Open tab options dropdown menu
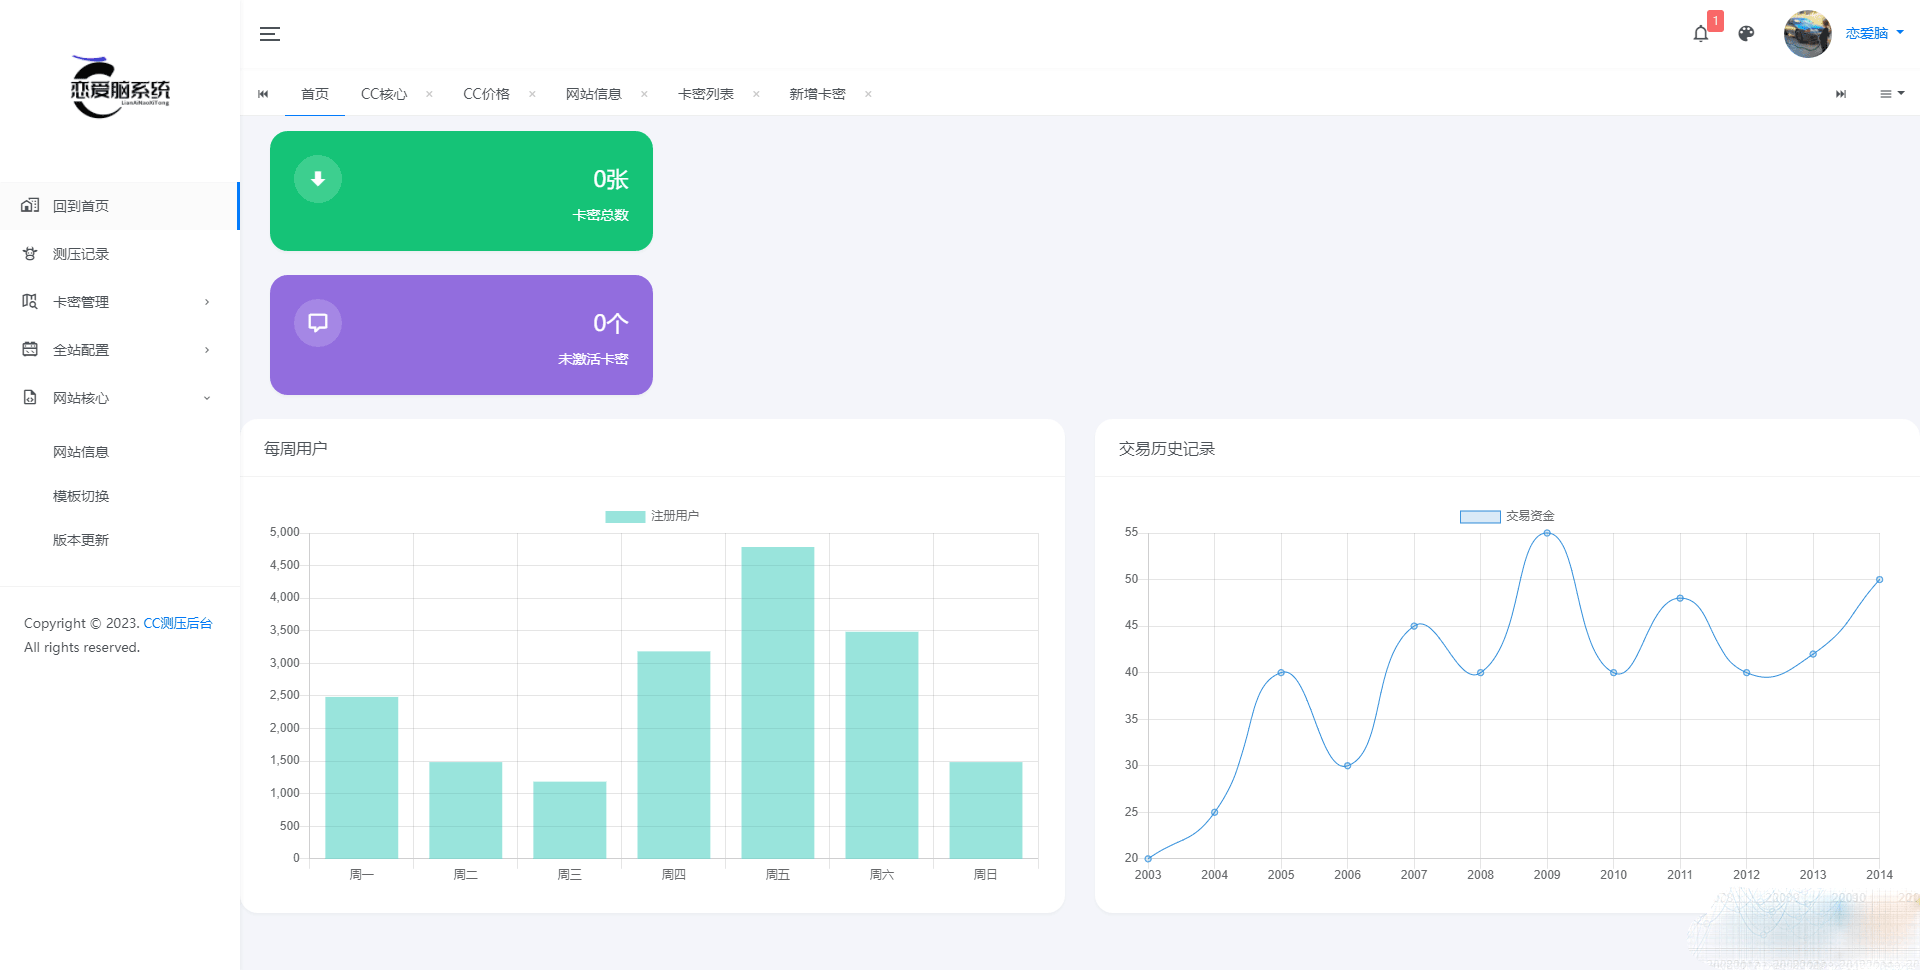The height and width of the screenshot is (970, 1920). pos(1892,94)
